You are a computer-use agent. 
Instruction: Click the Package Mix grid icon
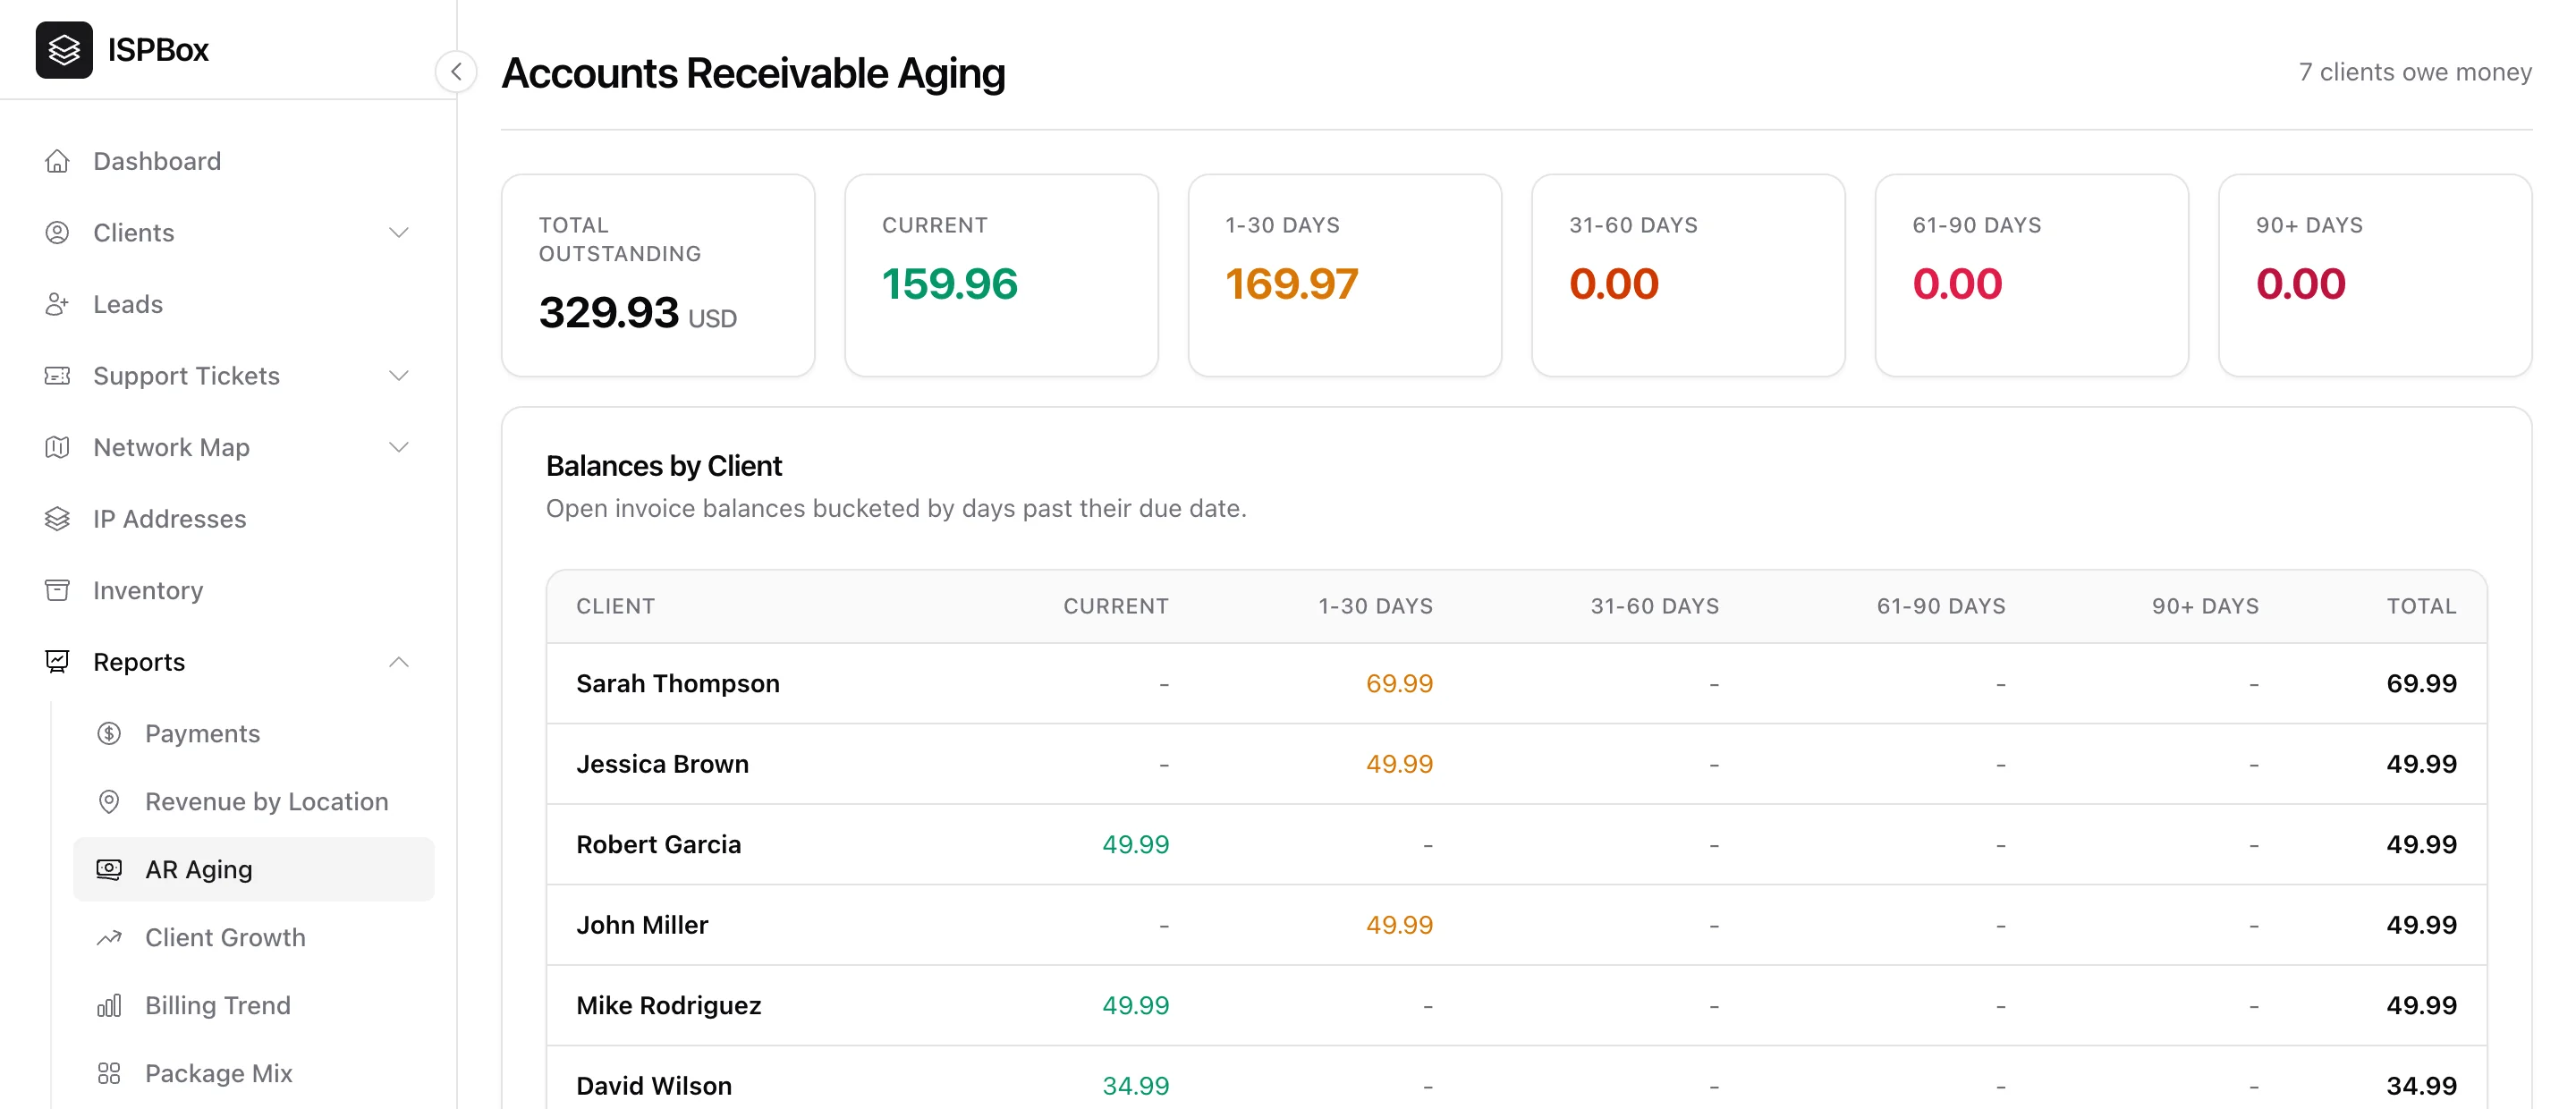pos(109,1073)
